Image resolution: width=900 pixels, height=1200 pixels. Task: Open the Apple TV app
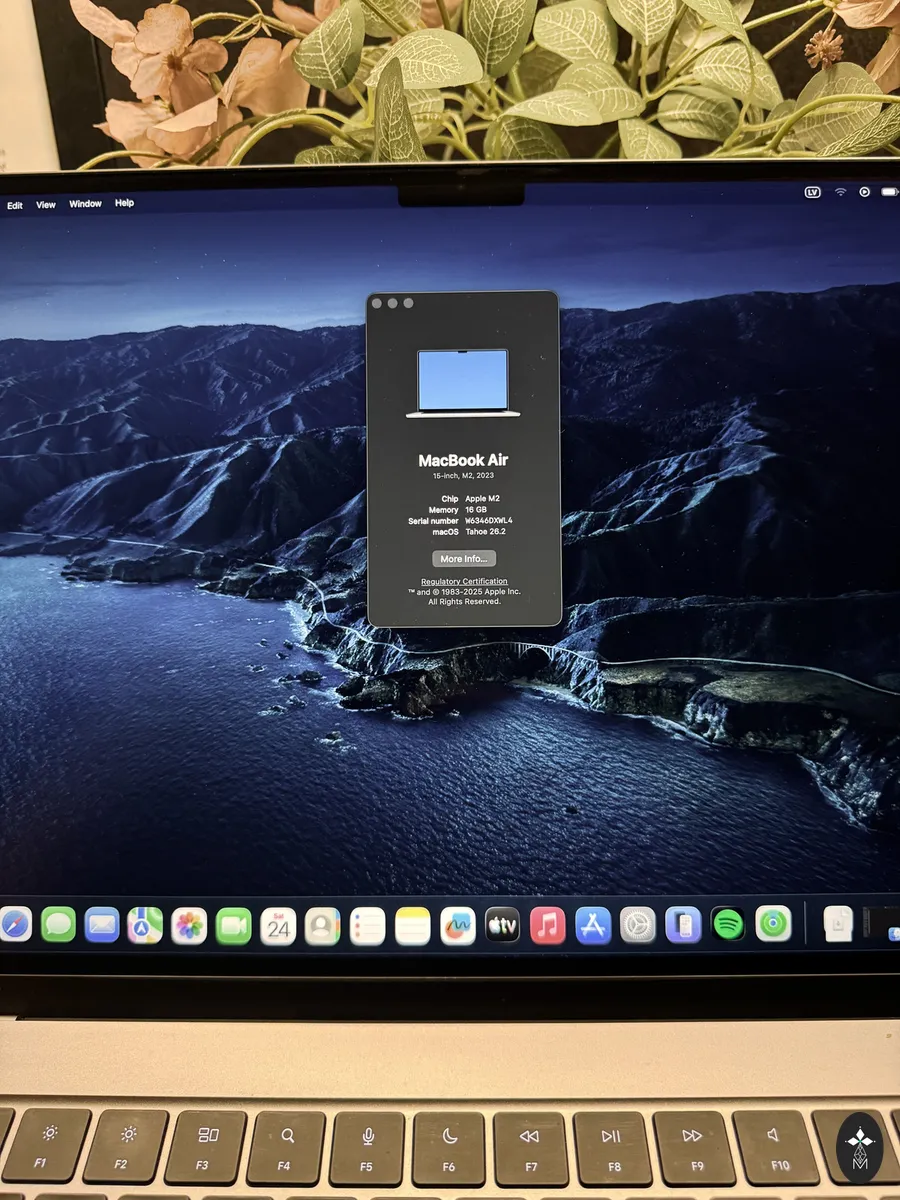point(502,926)
